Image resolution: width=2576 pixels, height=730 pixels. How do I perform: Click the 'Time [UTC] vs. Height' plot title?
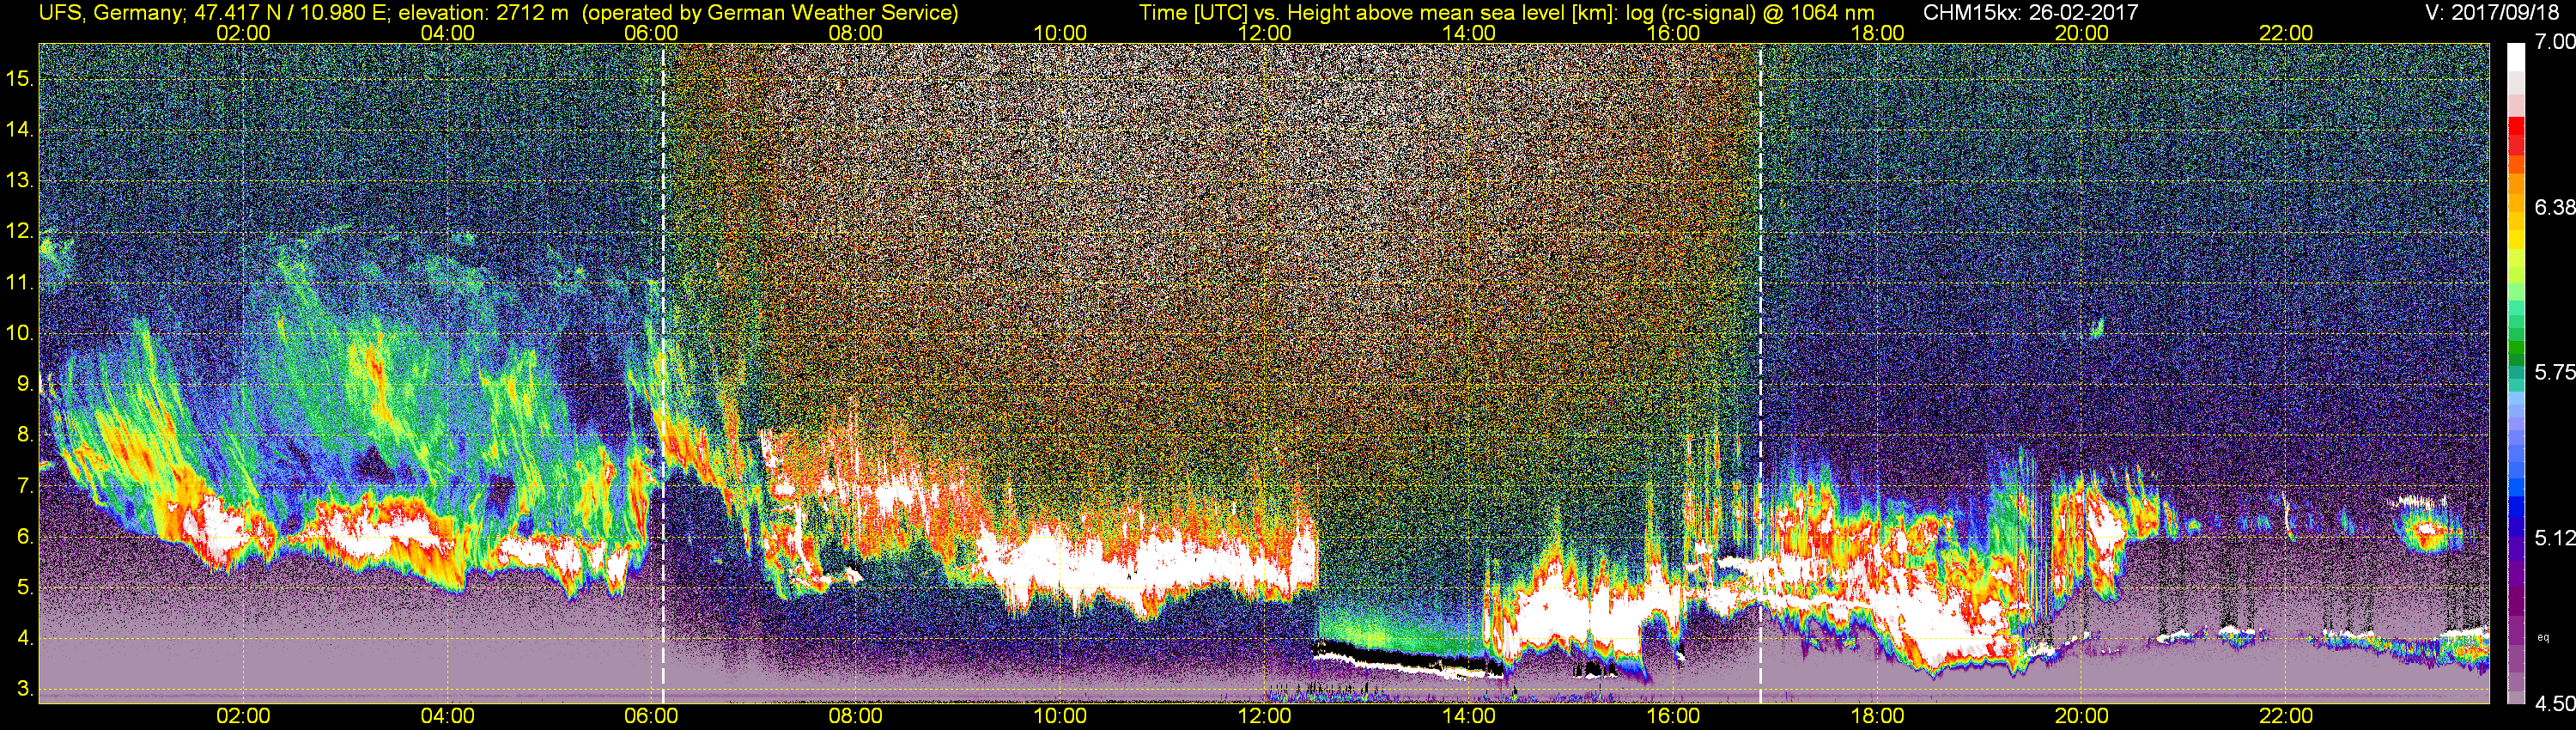1506,13
